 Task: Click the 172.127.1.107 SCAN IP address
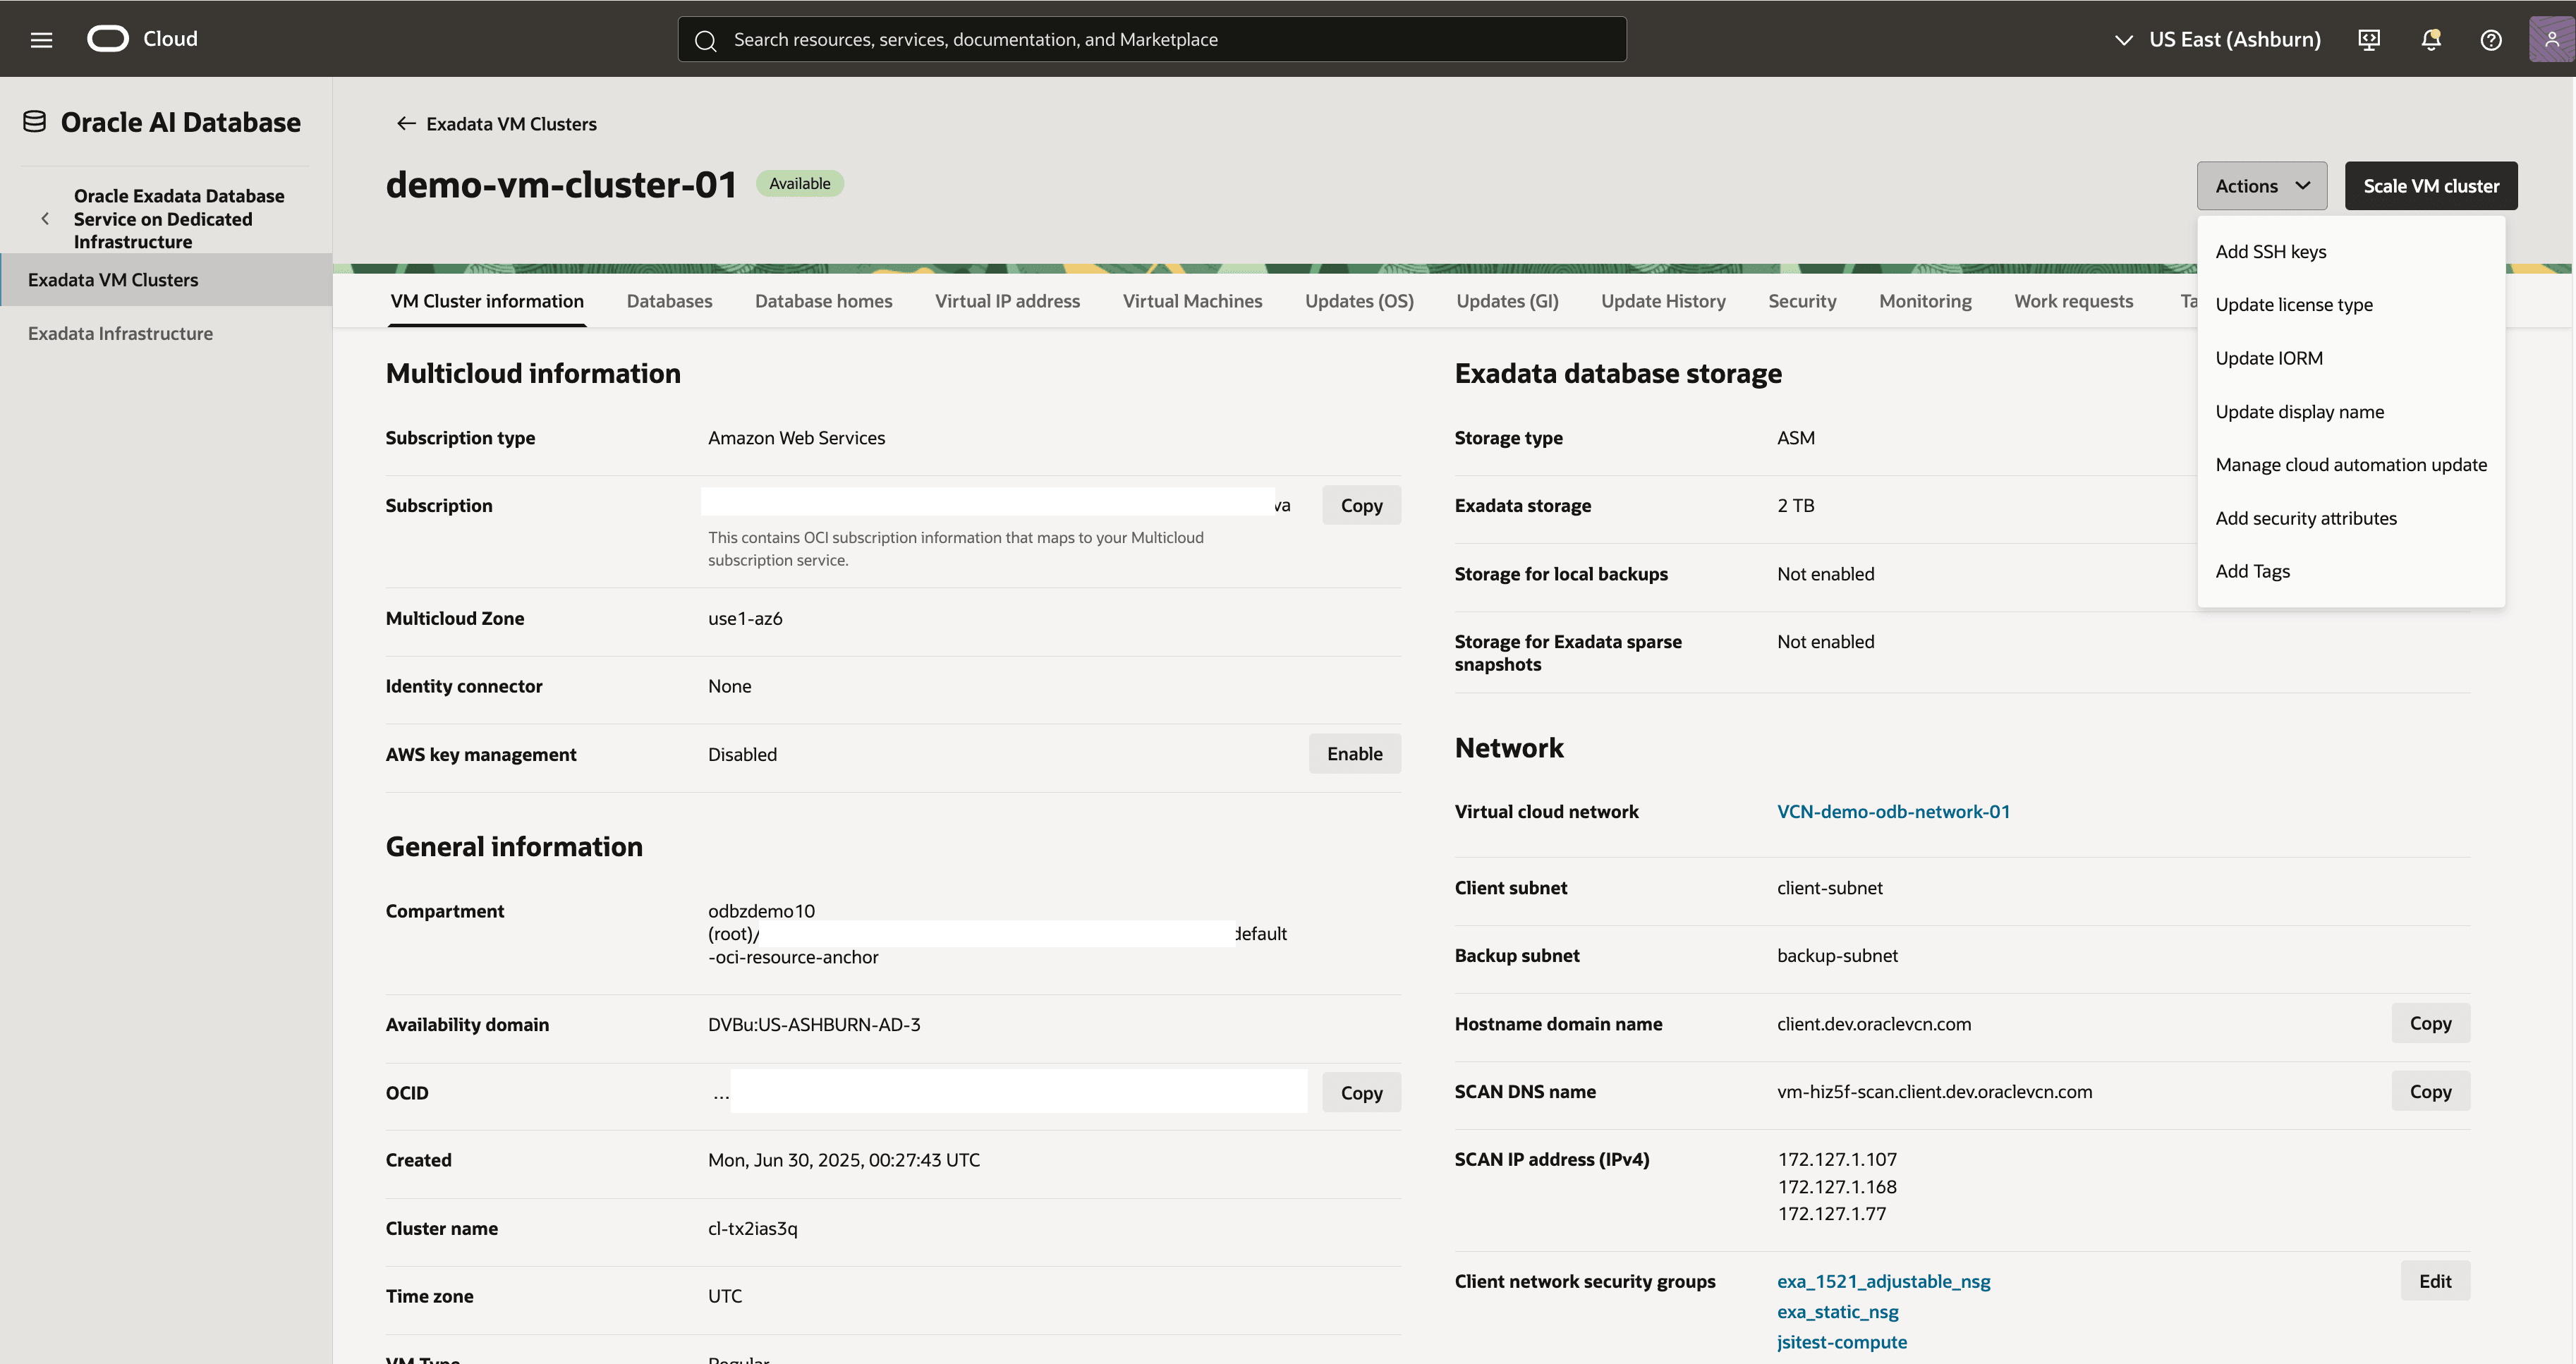pos(1837,1159)
